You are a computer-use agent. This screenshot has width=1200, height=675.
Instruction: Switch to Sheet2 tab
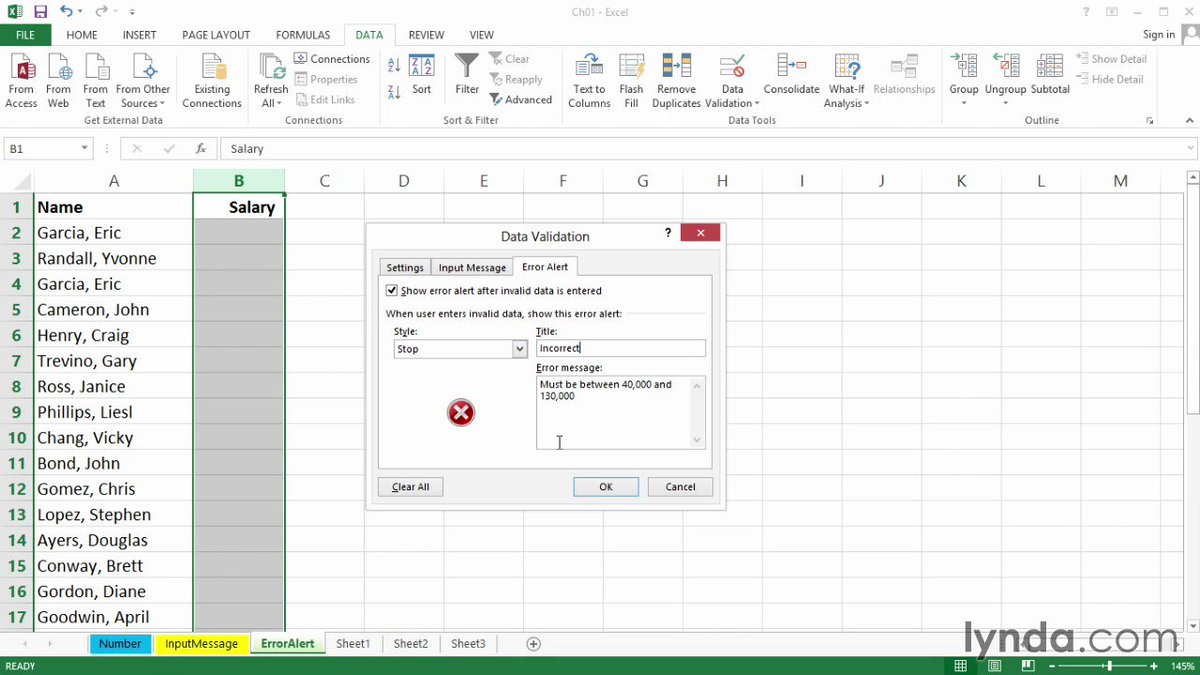click(x=410, y=644)
